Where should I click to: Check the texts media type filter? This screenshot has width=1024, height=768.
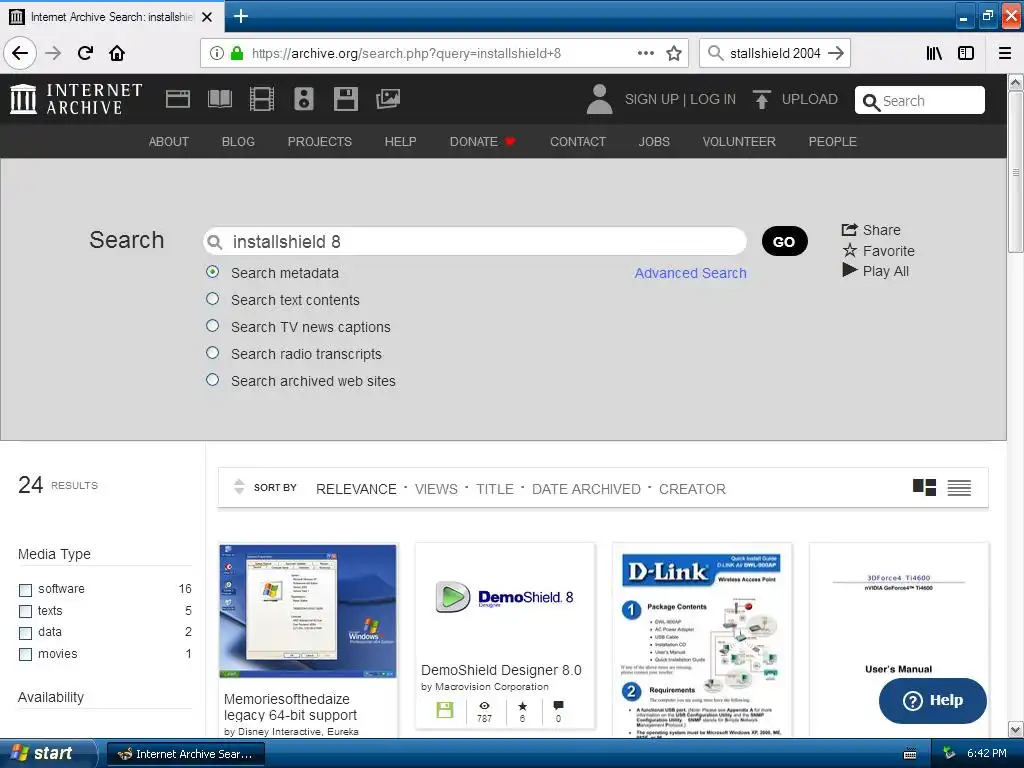pos(25,611)
